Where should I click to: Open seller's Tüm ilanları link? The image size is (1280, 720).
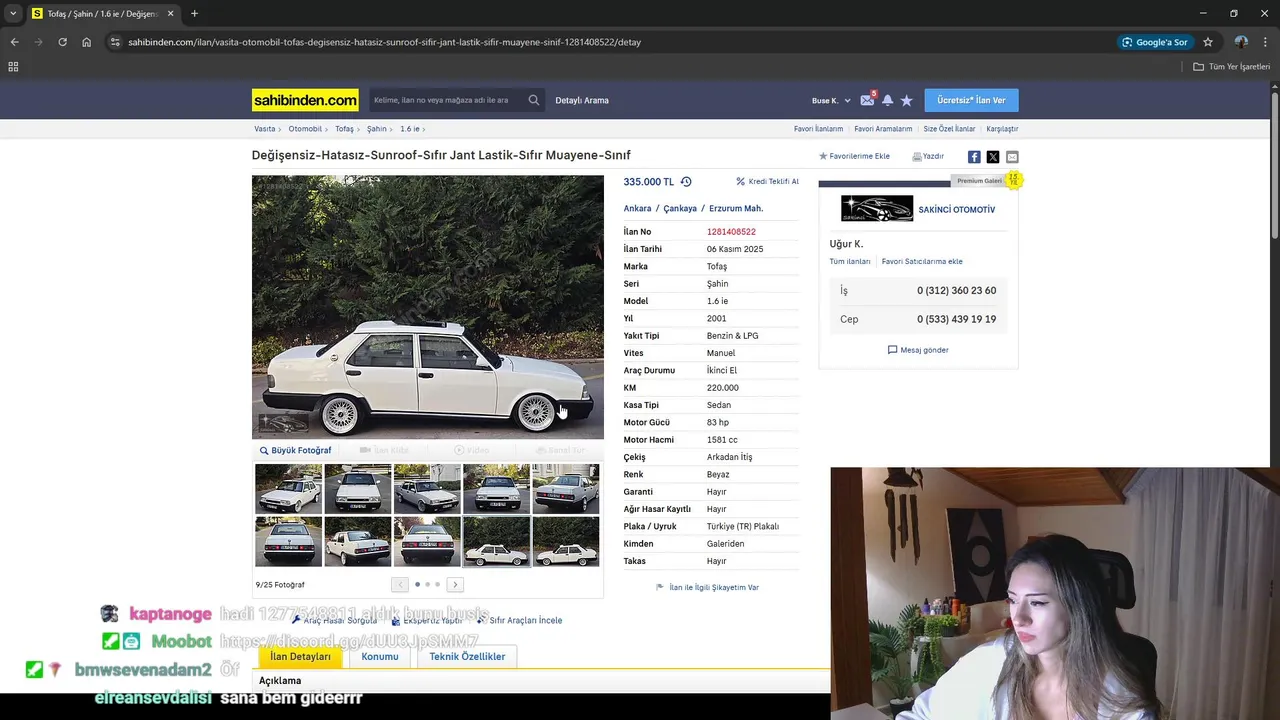(850, 262)
